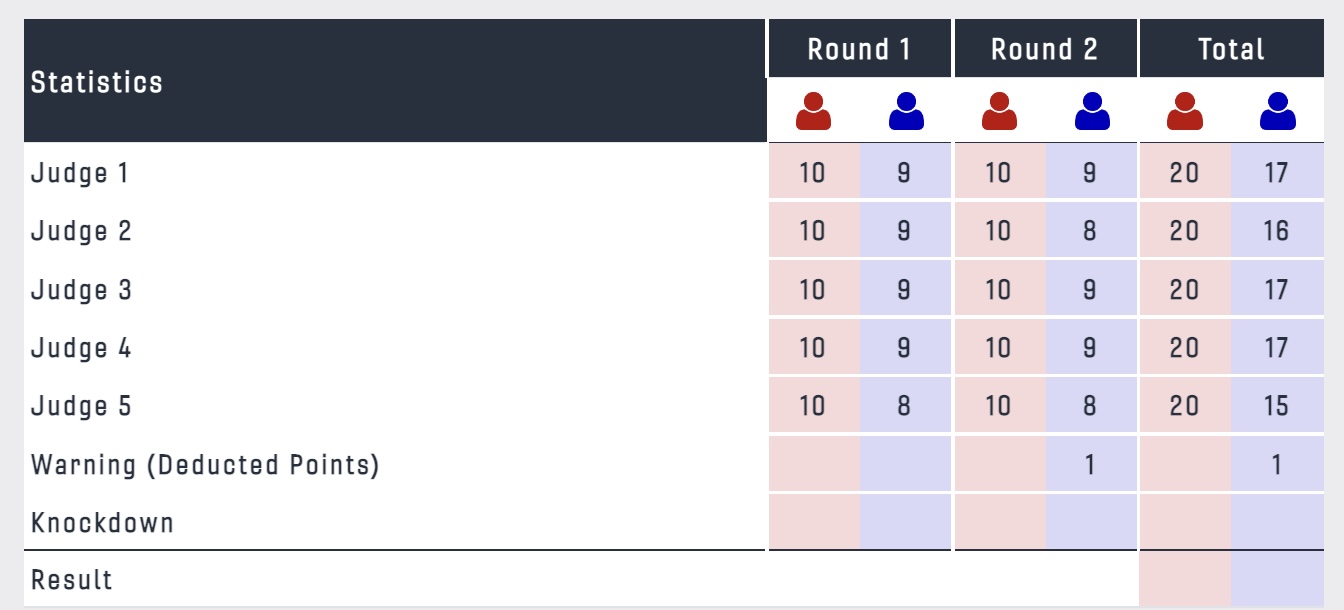
Task: Click the blue boxer icon under Round 1
Action: click(906, 111)
